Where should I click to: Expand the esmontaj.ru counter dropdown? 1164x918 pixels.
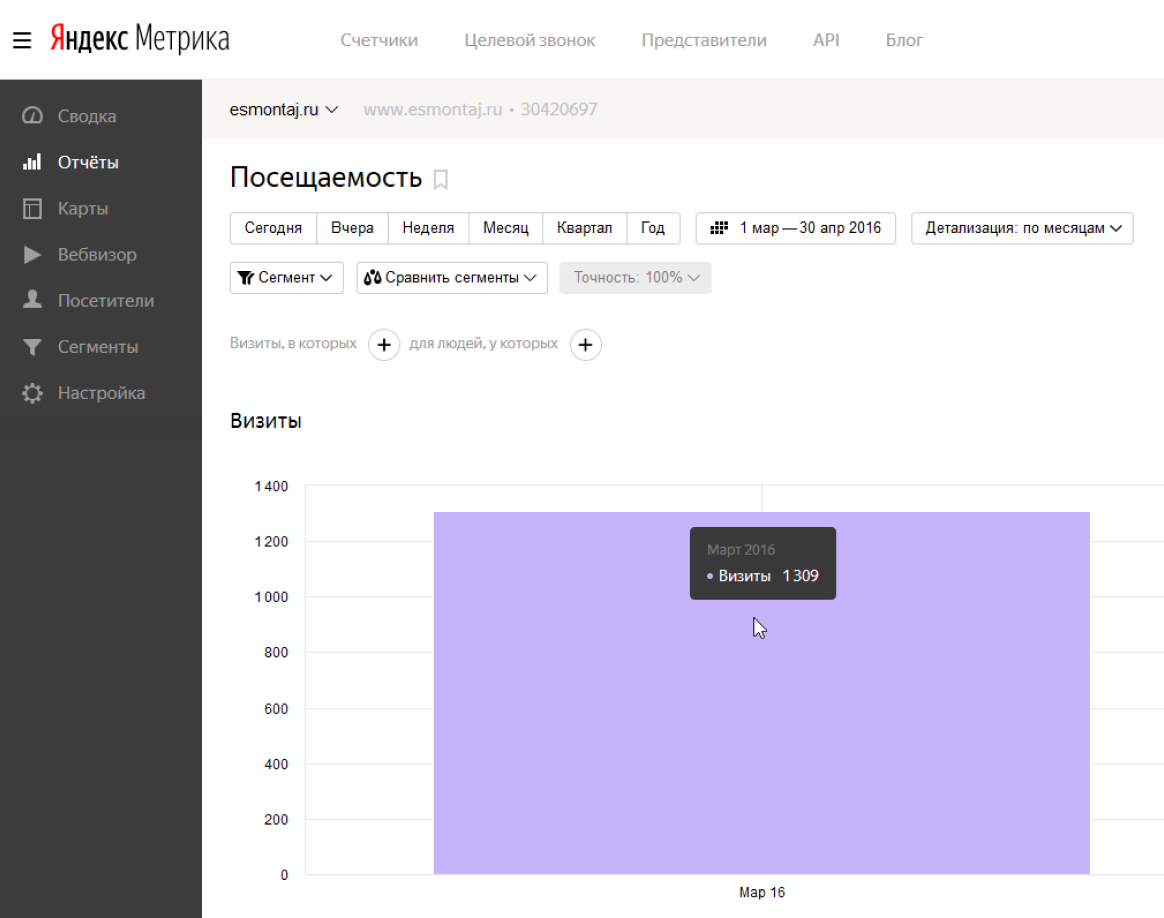click(284, 109)
